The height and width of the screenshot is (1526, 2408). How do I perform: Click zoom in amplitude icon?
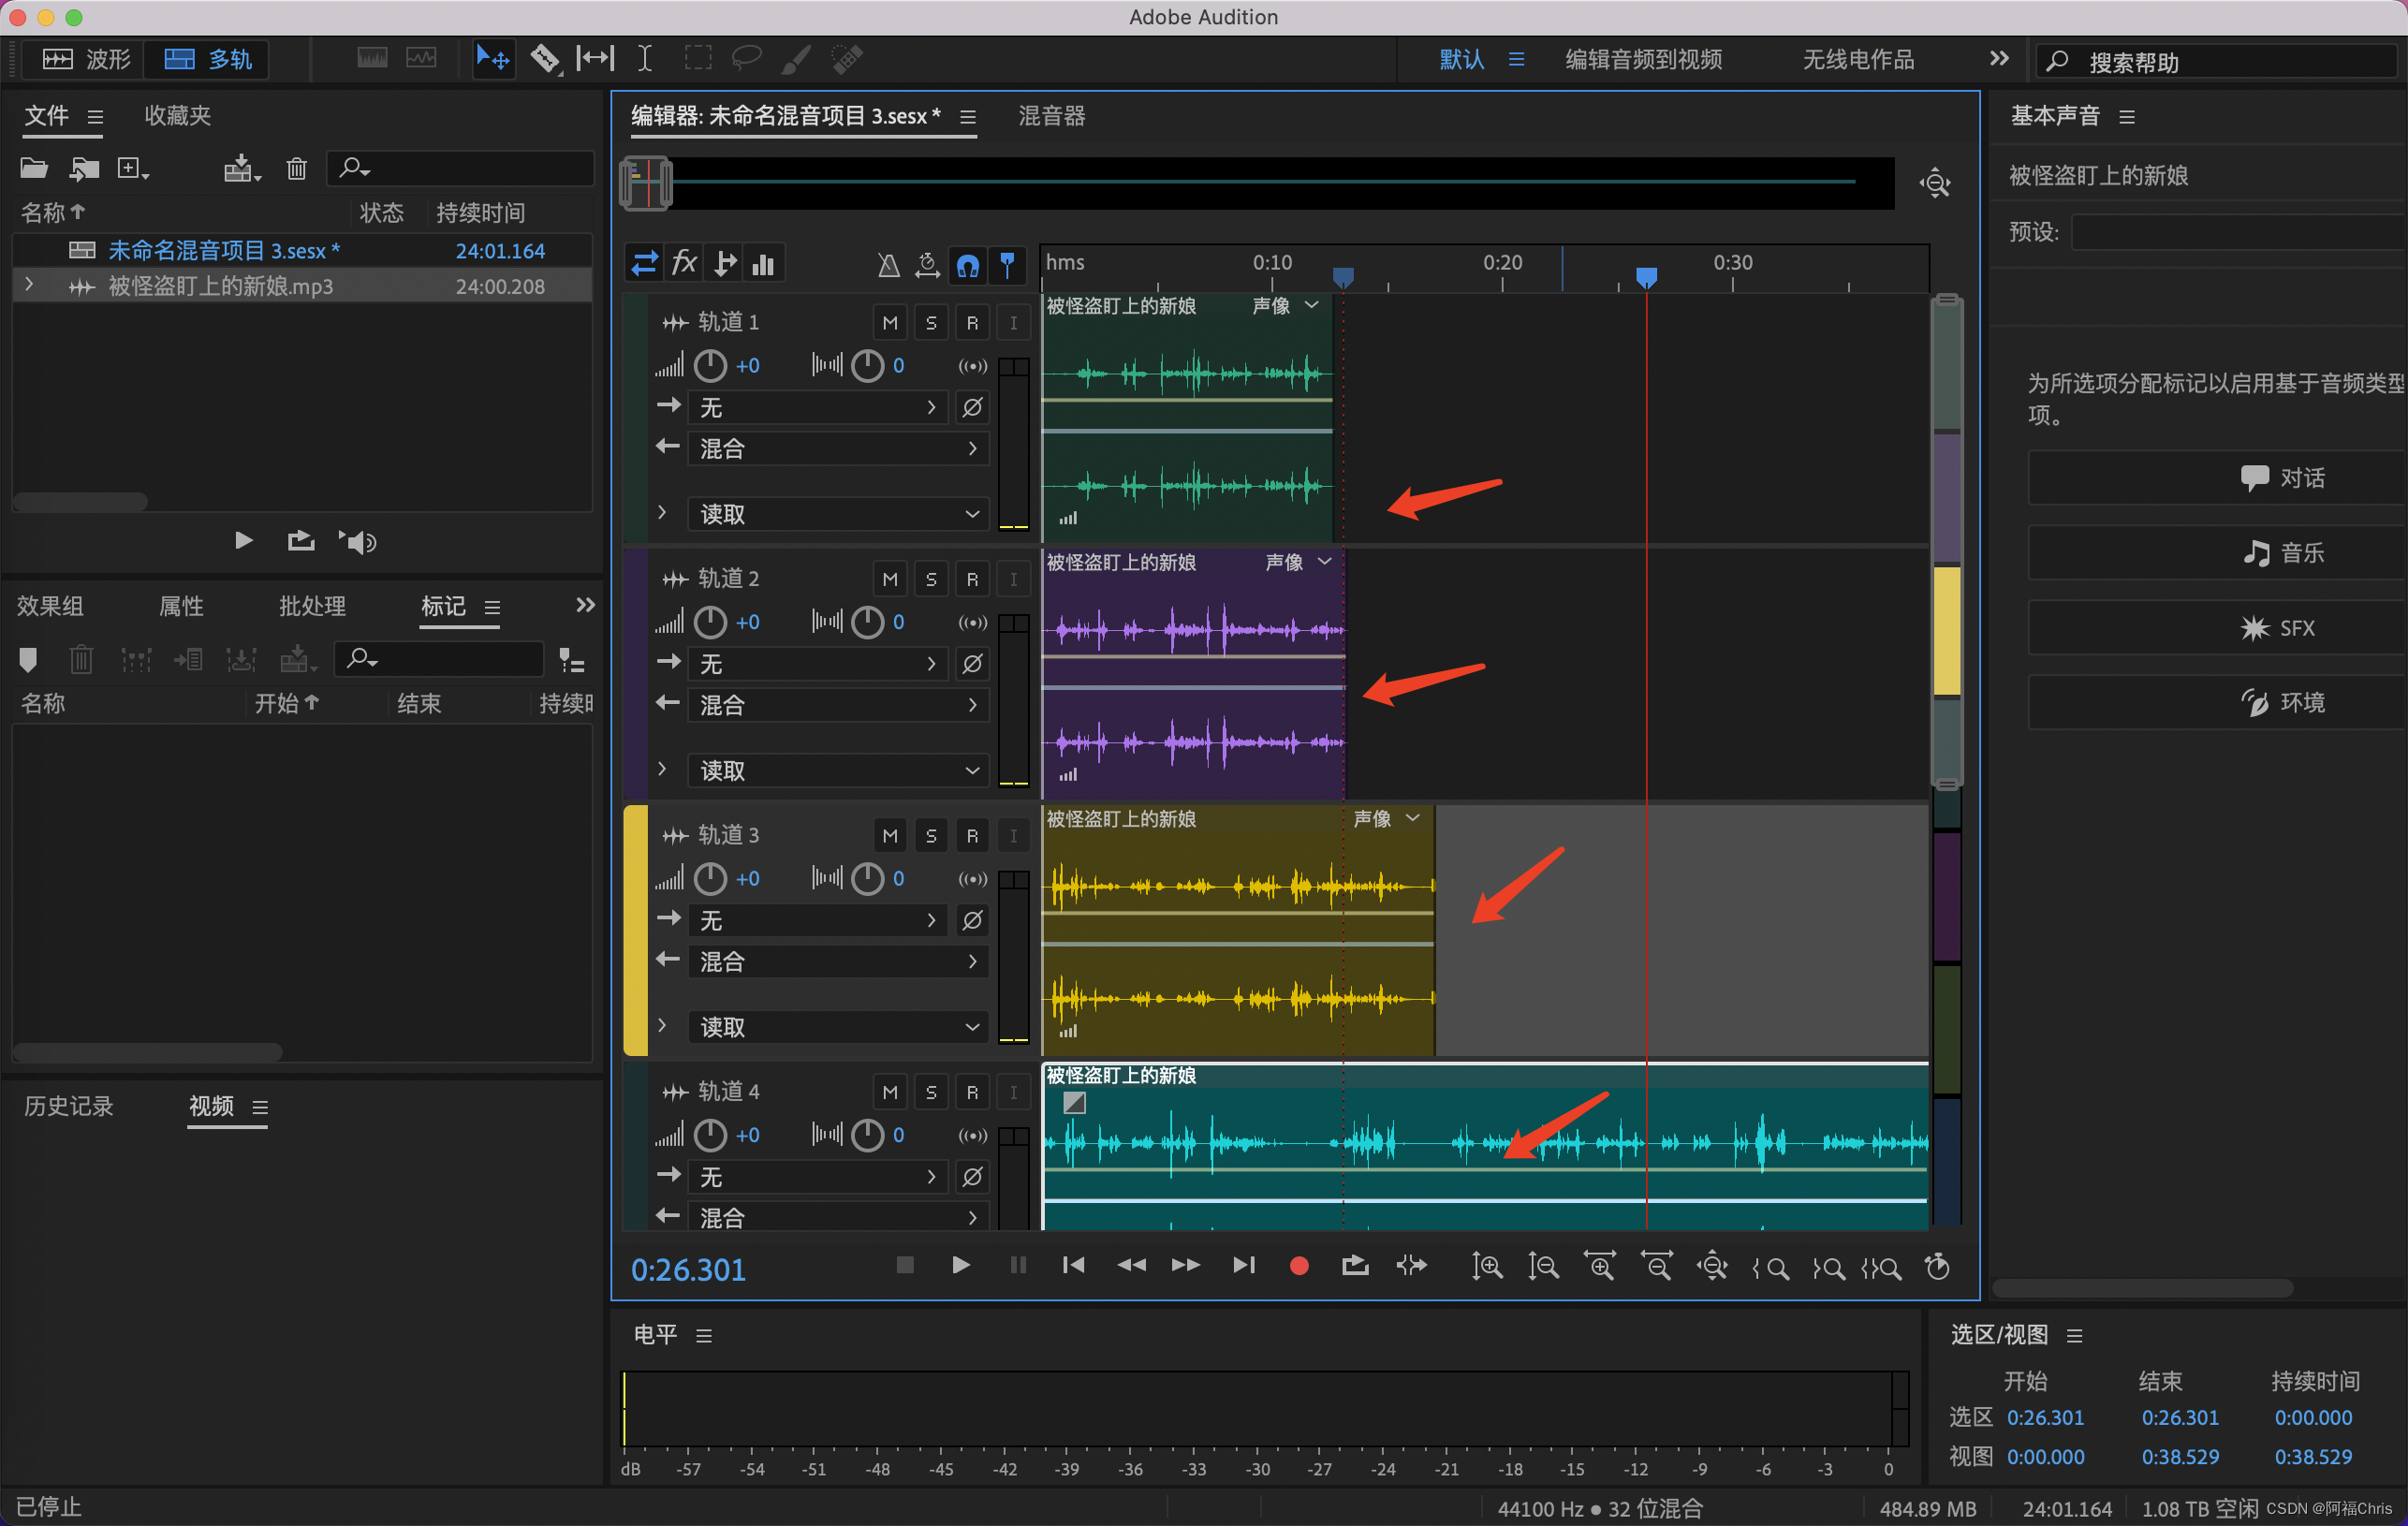(1487, 1267)
